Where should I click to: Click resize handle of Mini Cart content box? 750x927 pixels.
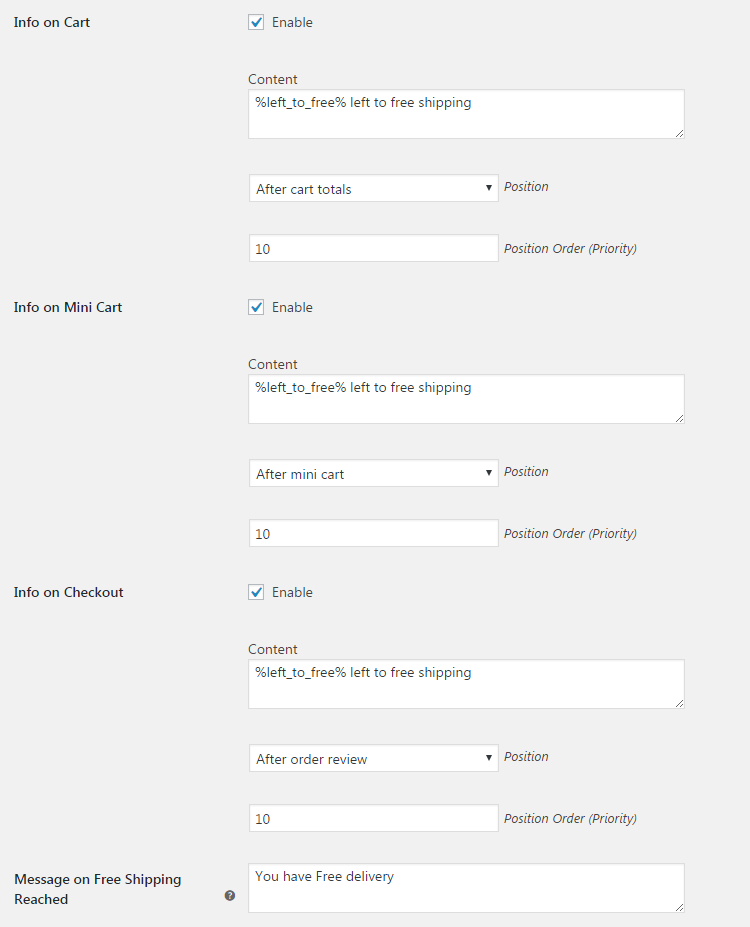click(680, 419)
